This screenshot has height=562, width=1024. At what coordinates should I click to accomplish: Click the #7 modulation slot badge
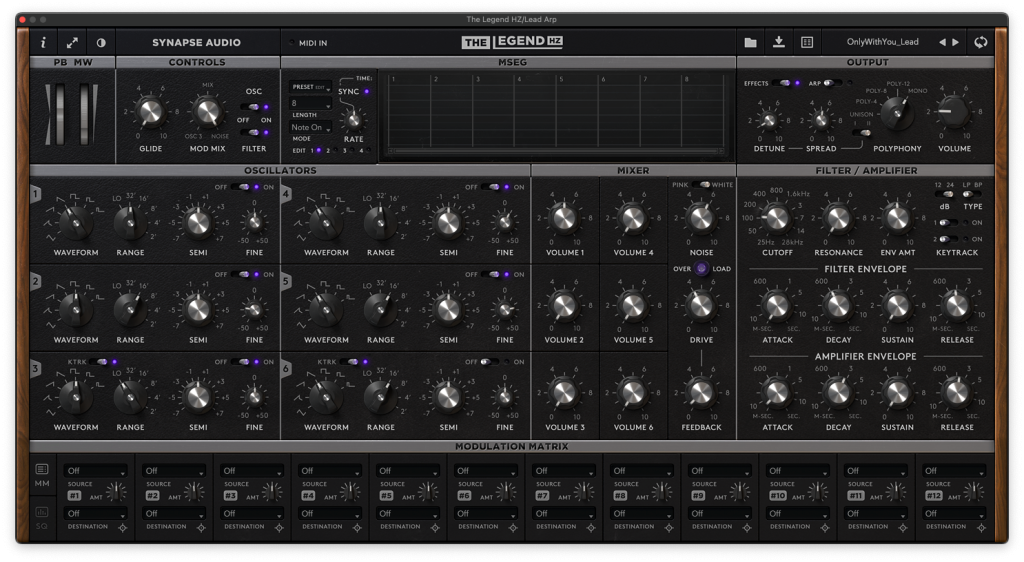pos(542,496)
